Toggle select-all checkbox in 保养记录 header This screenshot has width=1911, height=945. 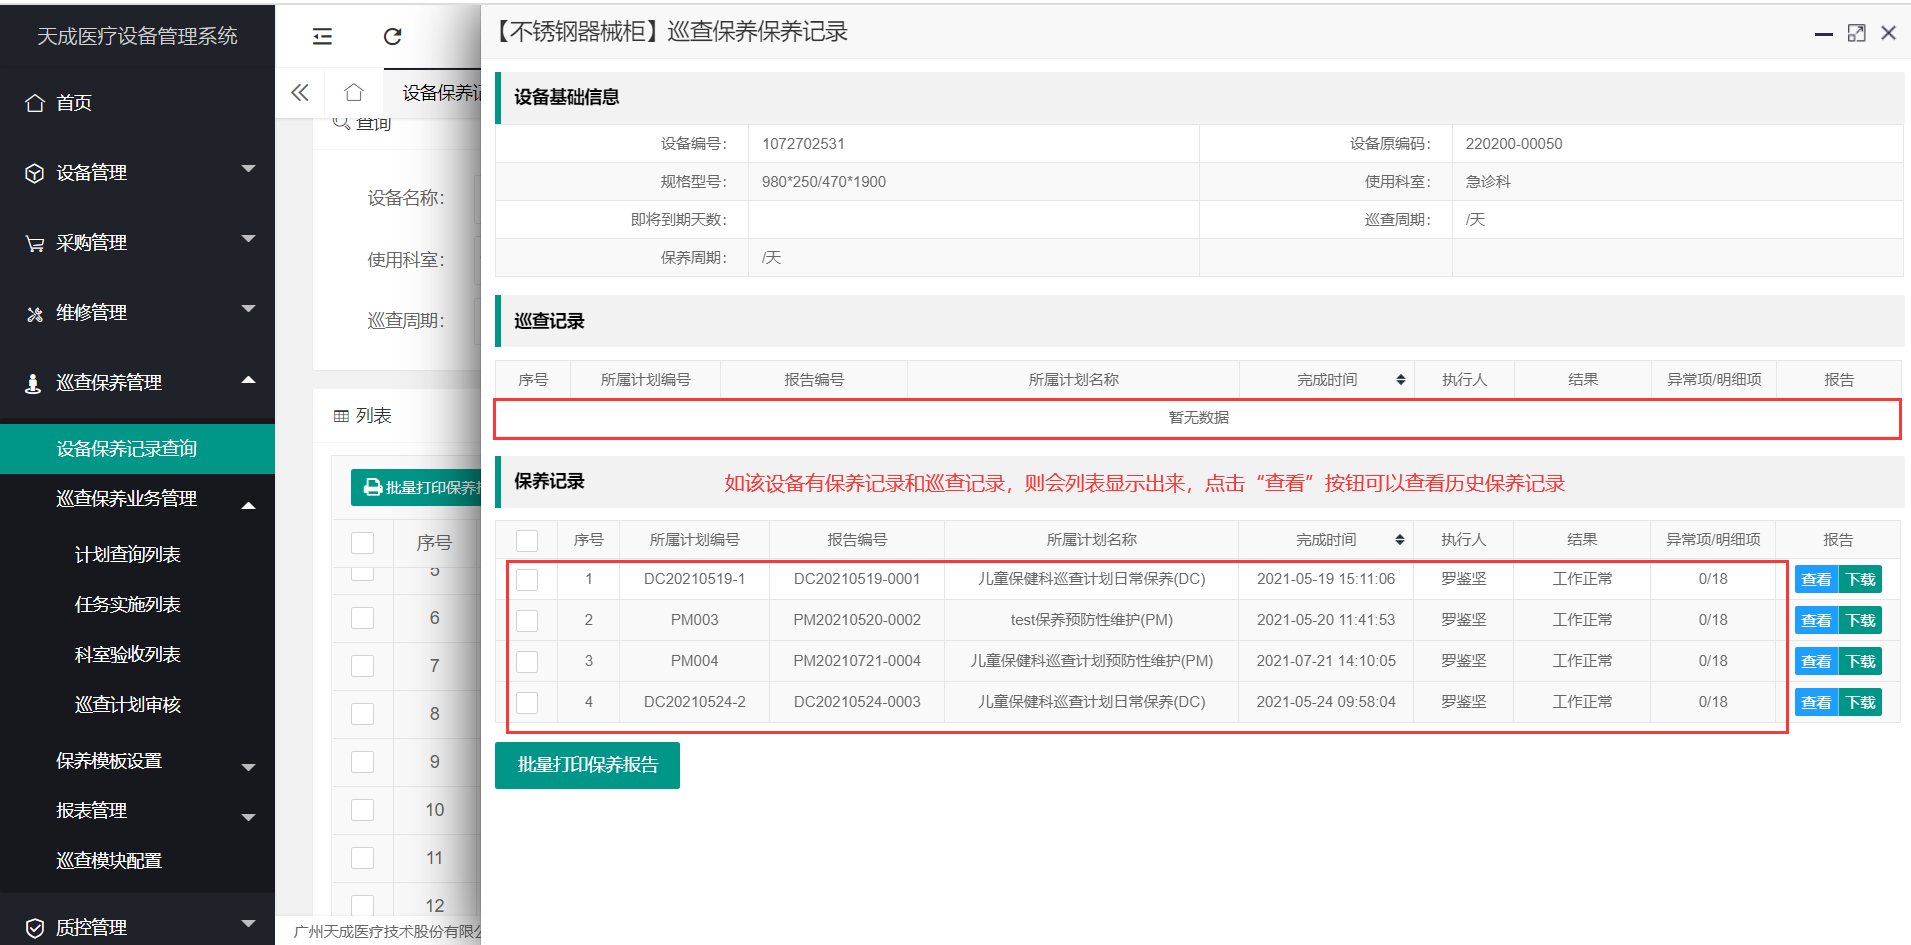tap(527, 541)
